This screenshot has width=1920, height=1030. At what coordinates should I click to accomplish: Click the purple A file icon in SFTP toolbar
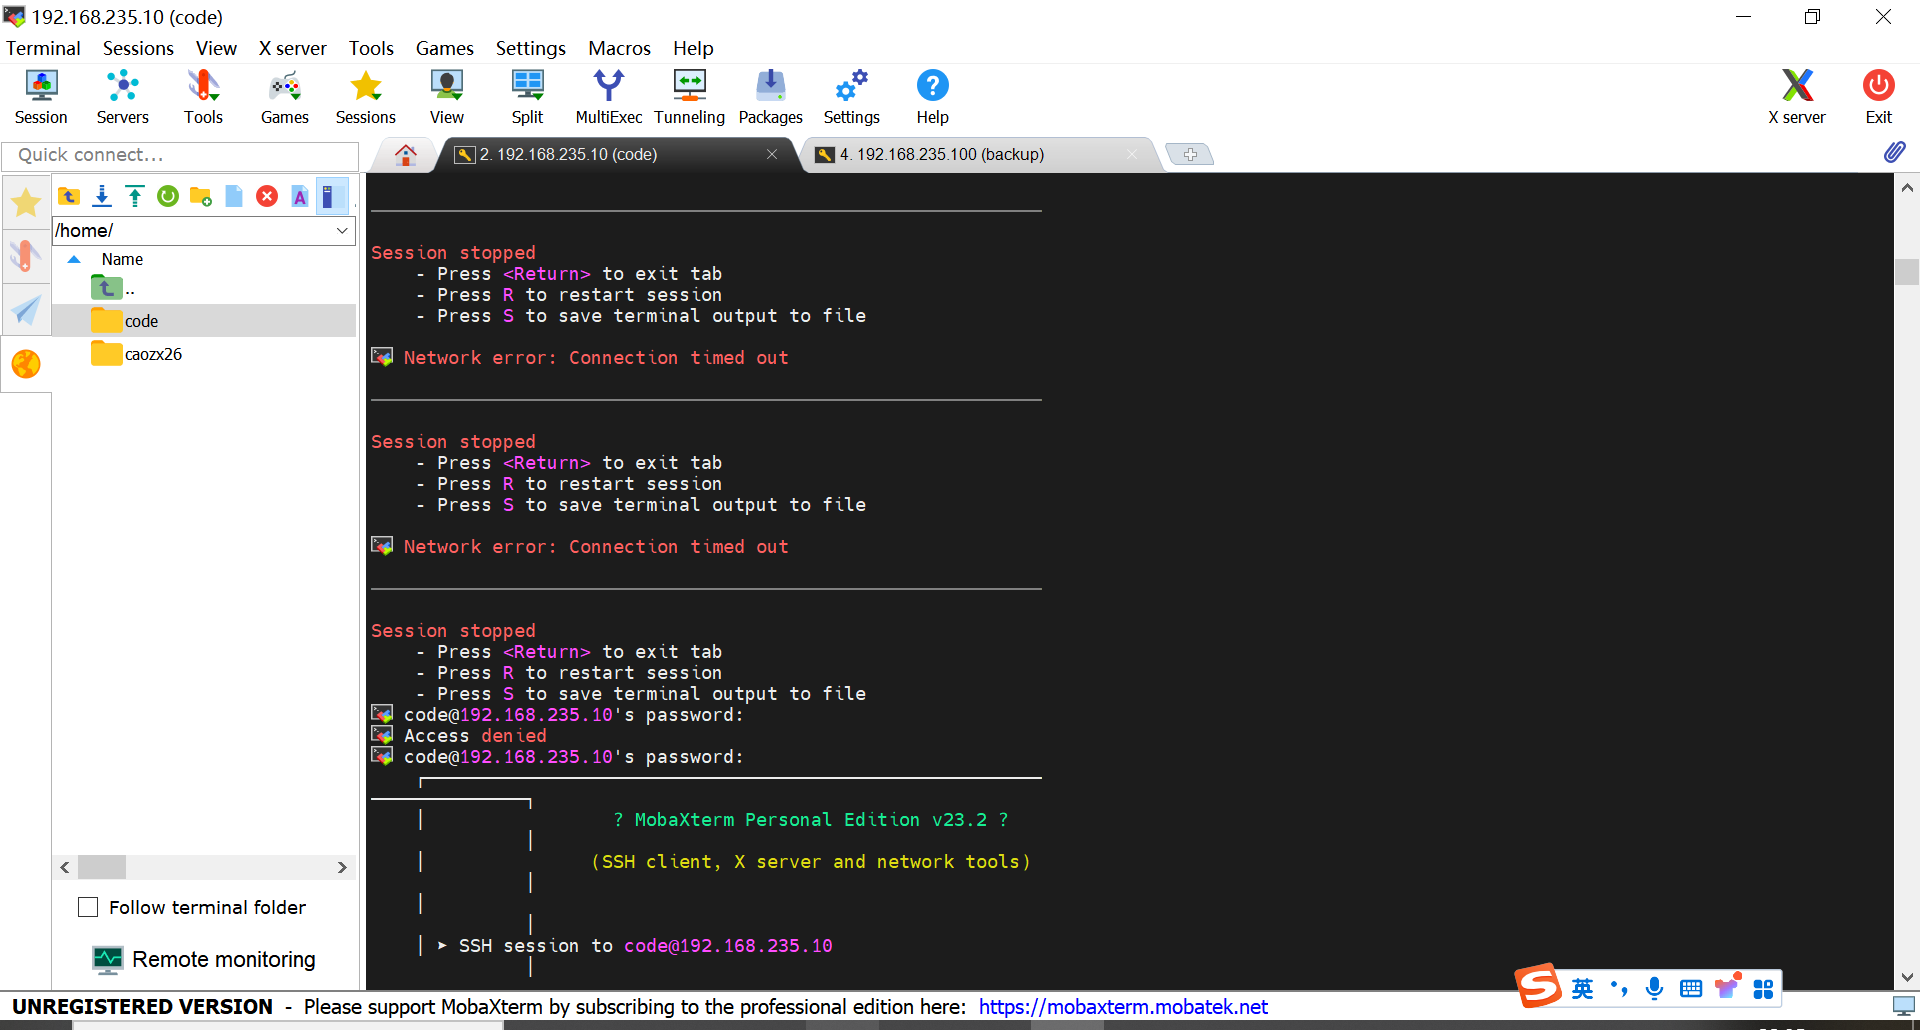(x=300, y=196)
